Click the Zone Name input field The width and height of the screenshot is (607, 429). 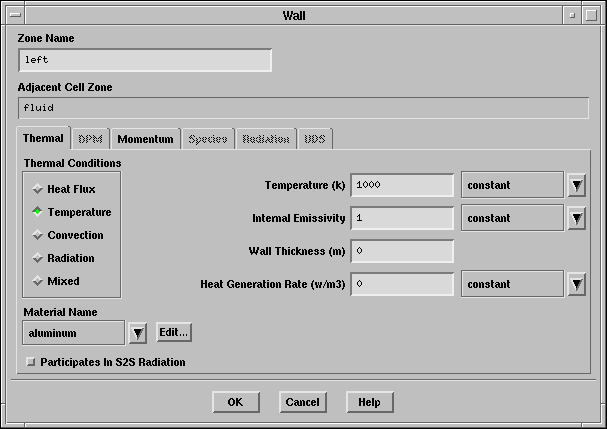coord(145,60)
